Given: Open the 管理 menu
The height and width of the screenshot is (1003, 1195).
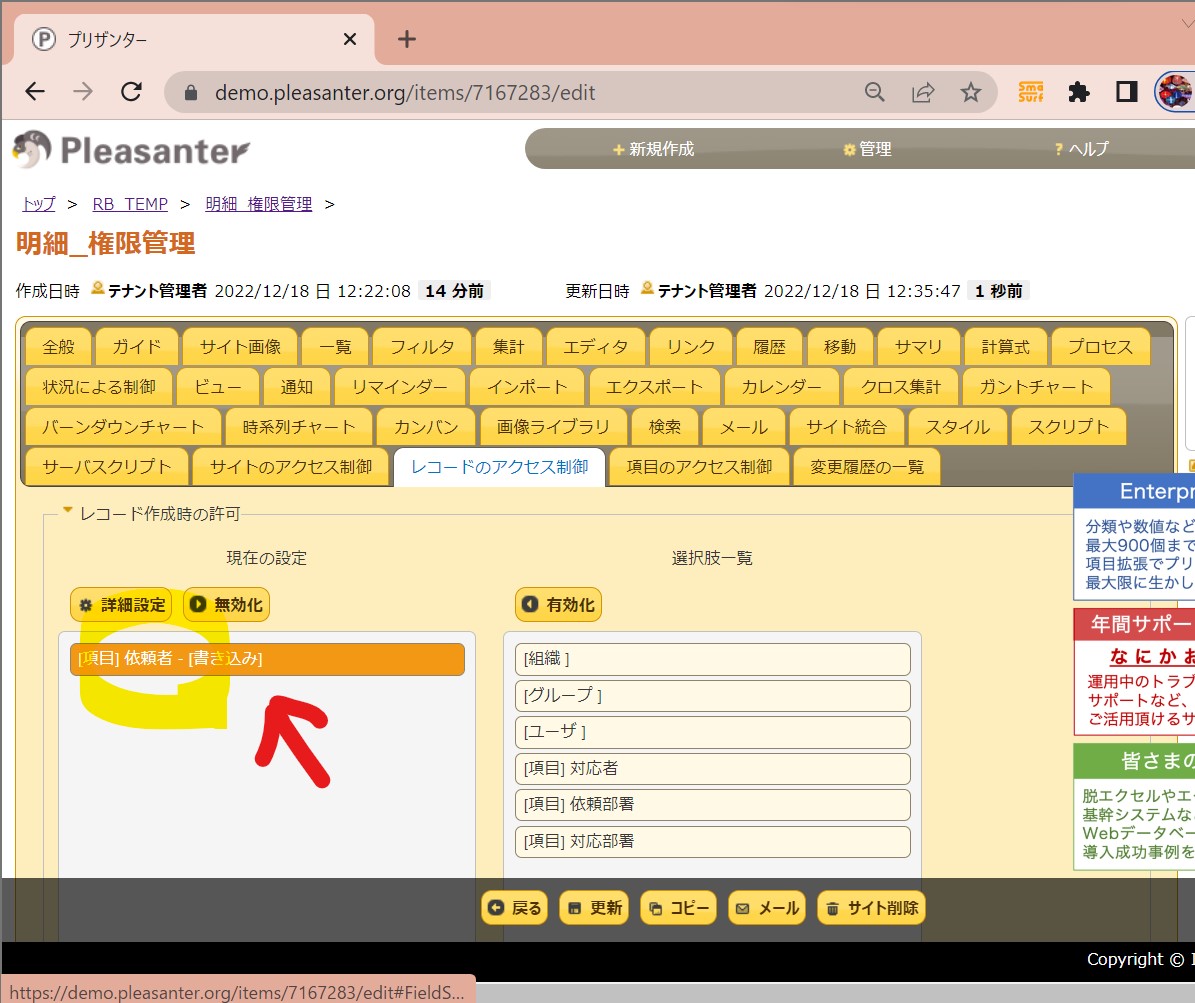Looking at the screenshot, I should click(x=867, y=149).
